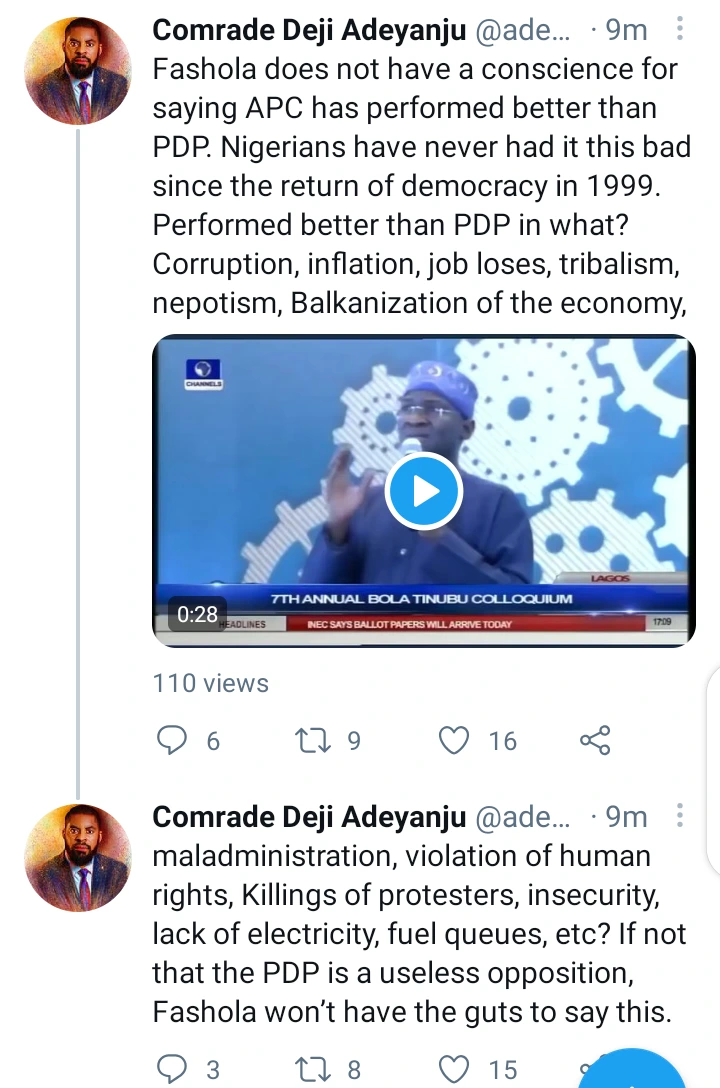Like the first tweet
Screen dimensions: 720x1088
pos(456,740)
